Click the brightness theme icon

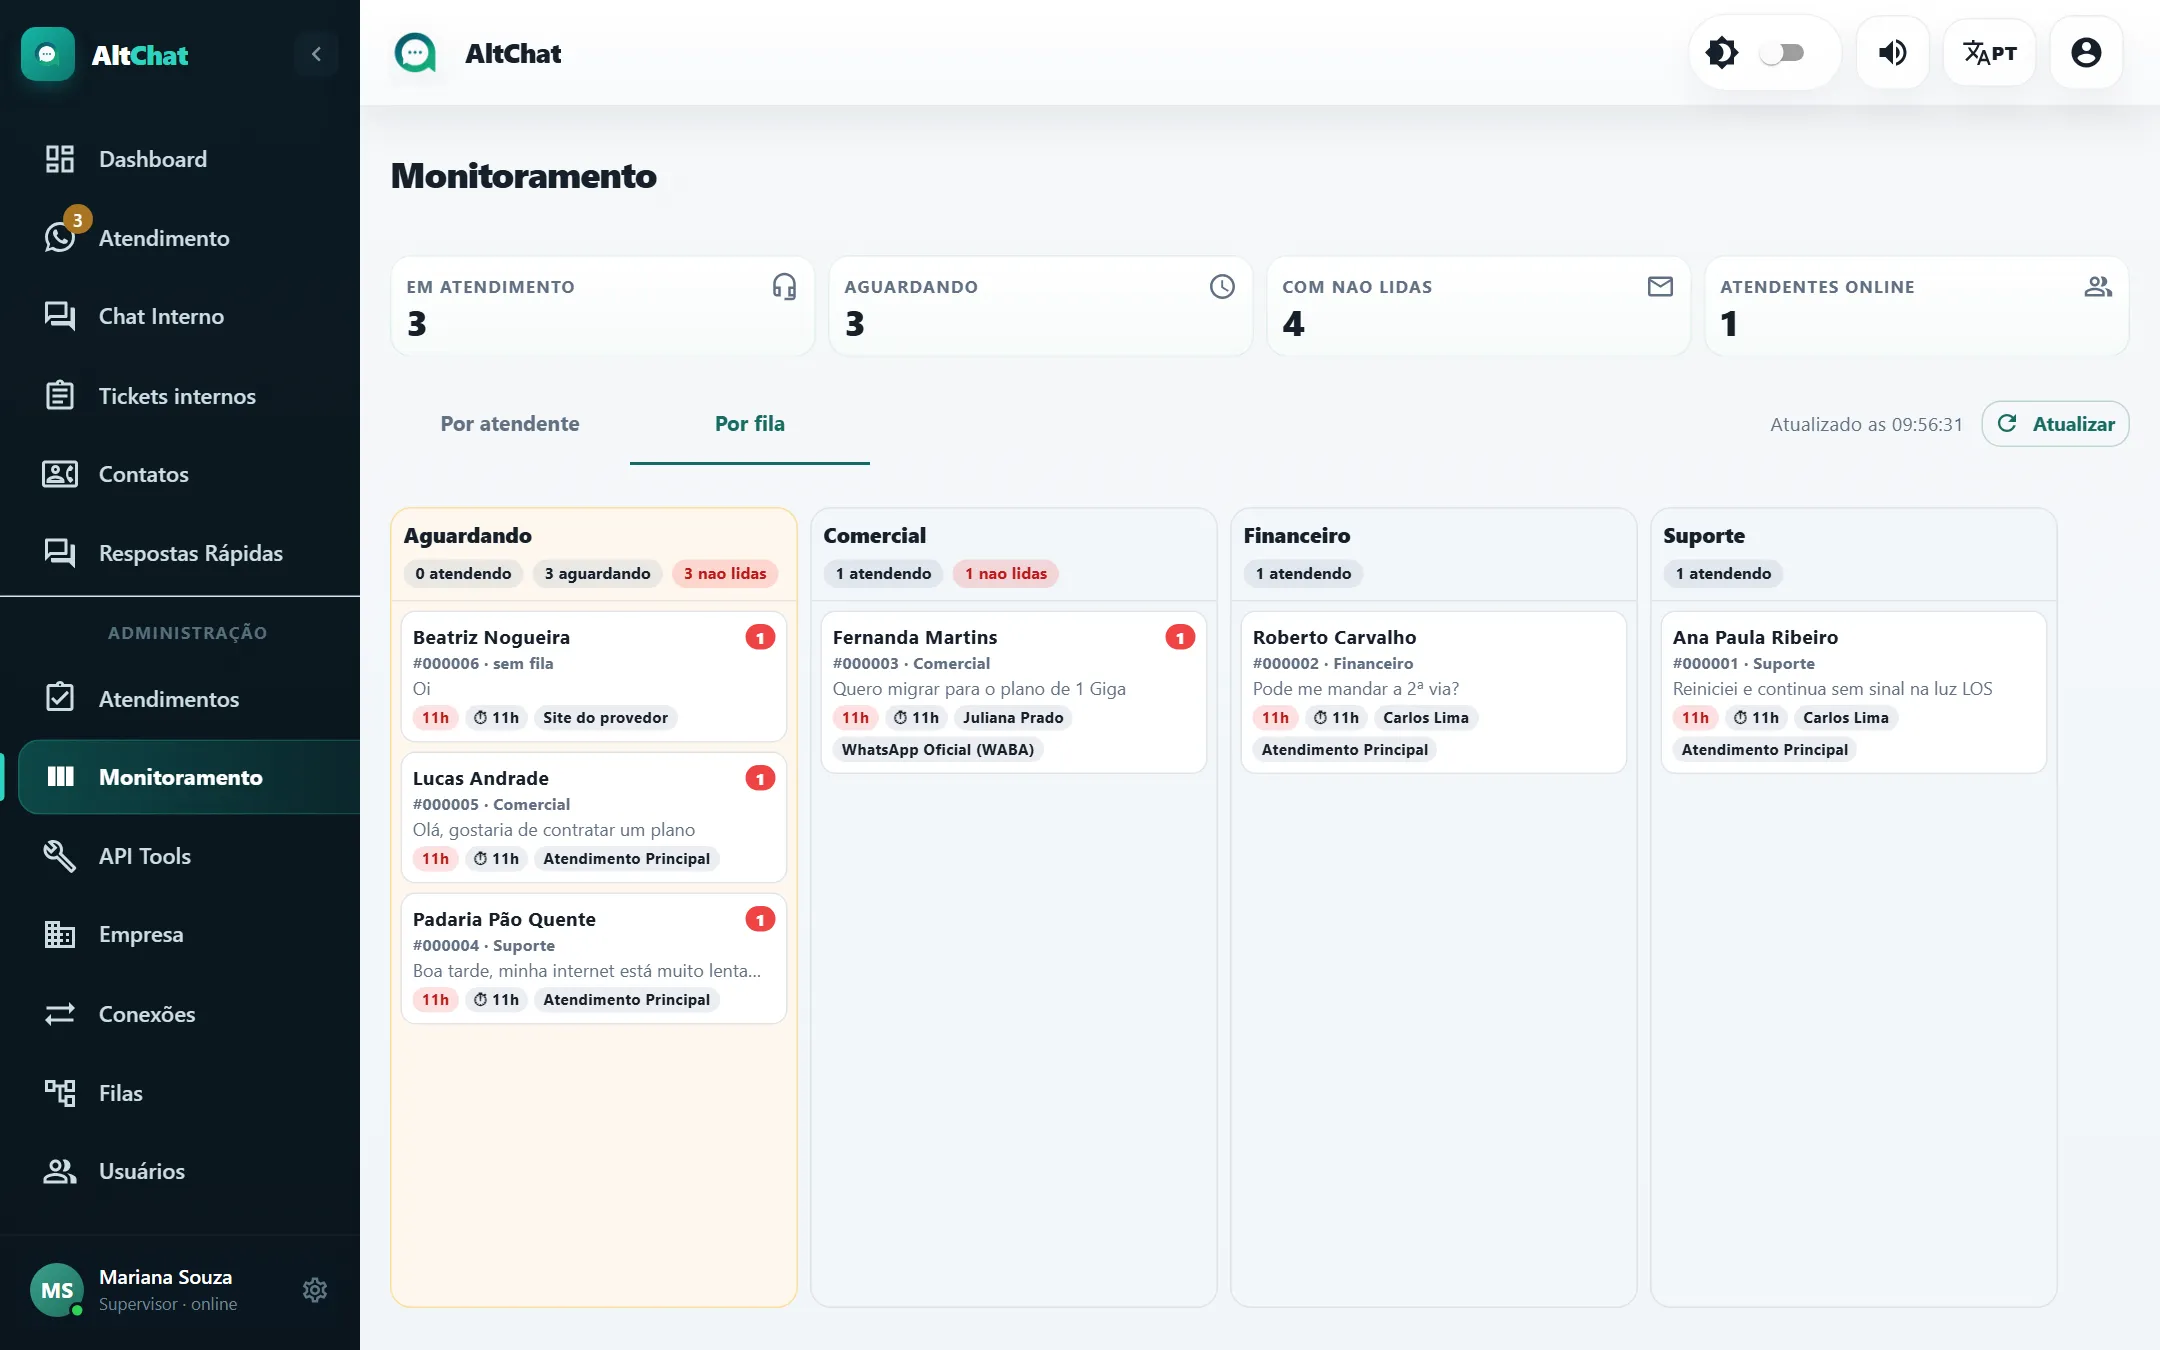1722,53
